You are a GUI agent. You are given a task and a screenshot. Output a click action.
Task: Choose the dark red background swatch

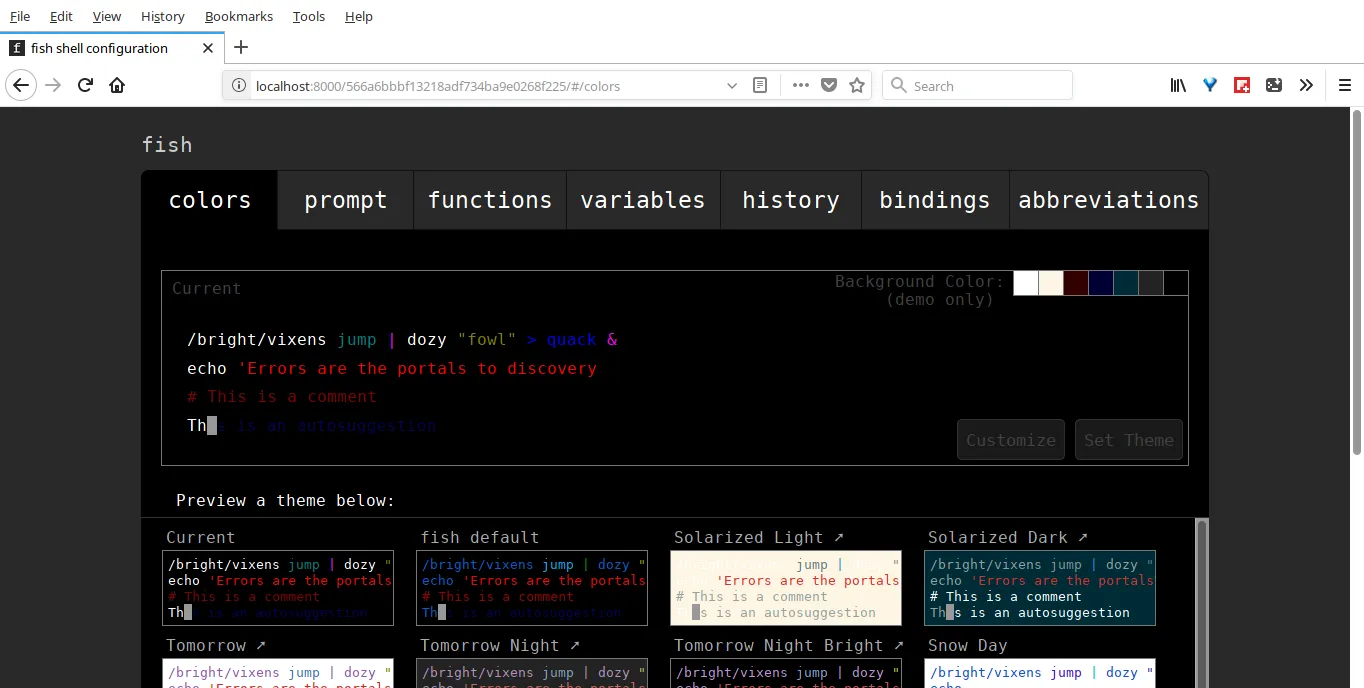pyautogui.click(x=1076, y=283)
